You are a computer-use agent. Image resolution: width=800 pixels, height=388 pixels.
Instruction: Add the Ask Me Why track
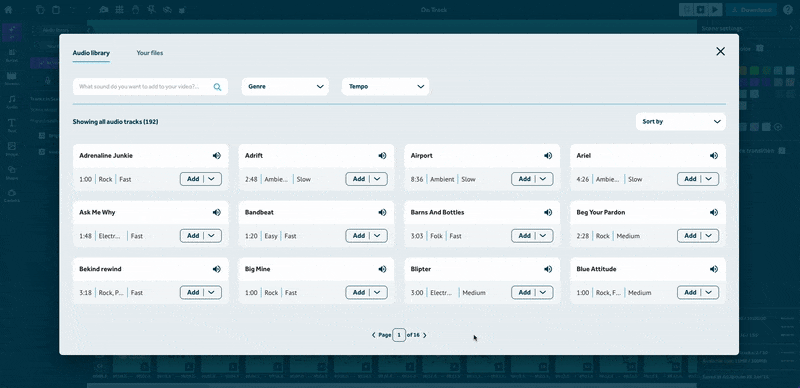tap(193, 236)
